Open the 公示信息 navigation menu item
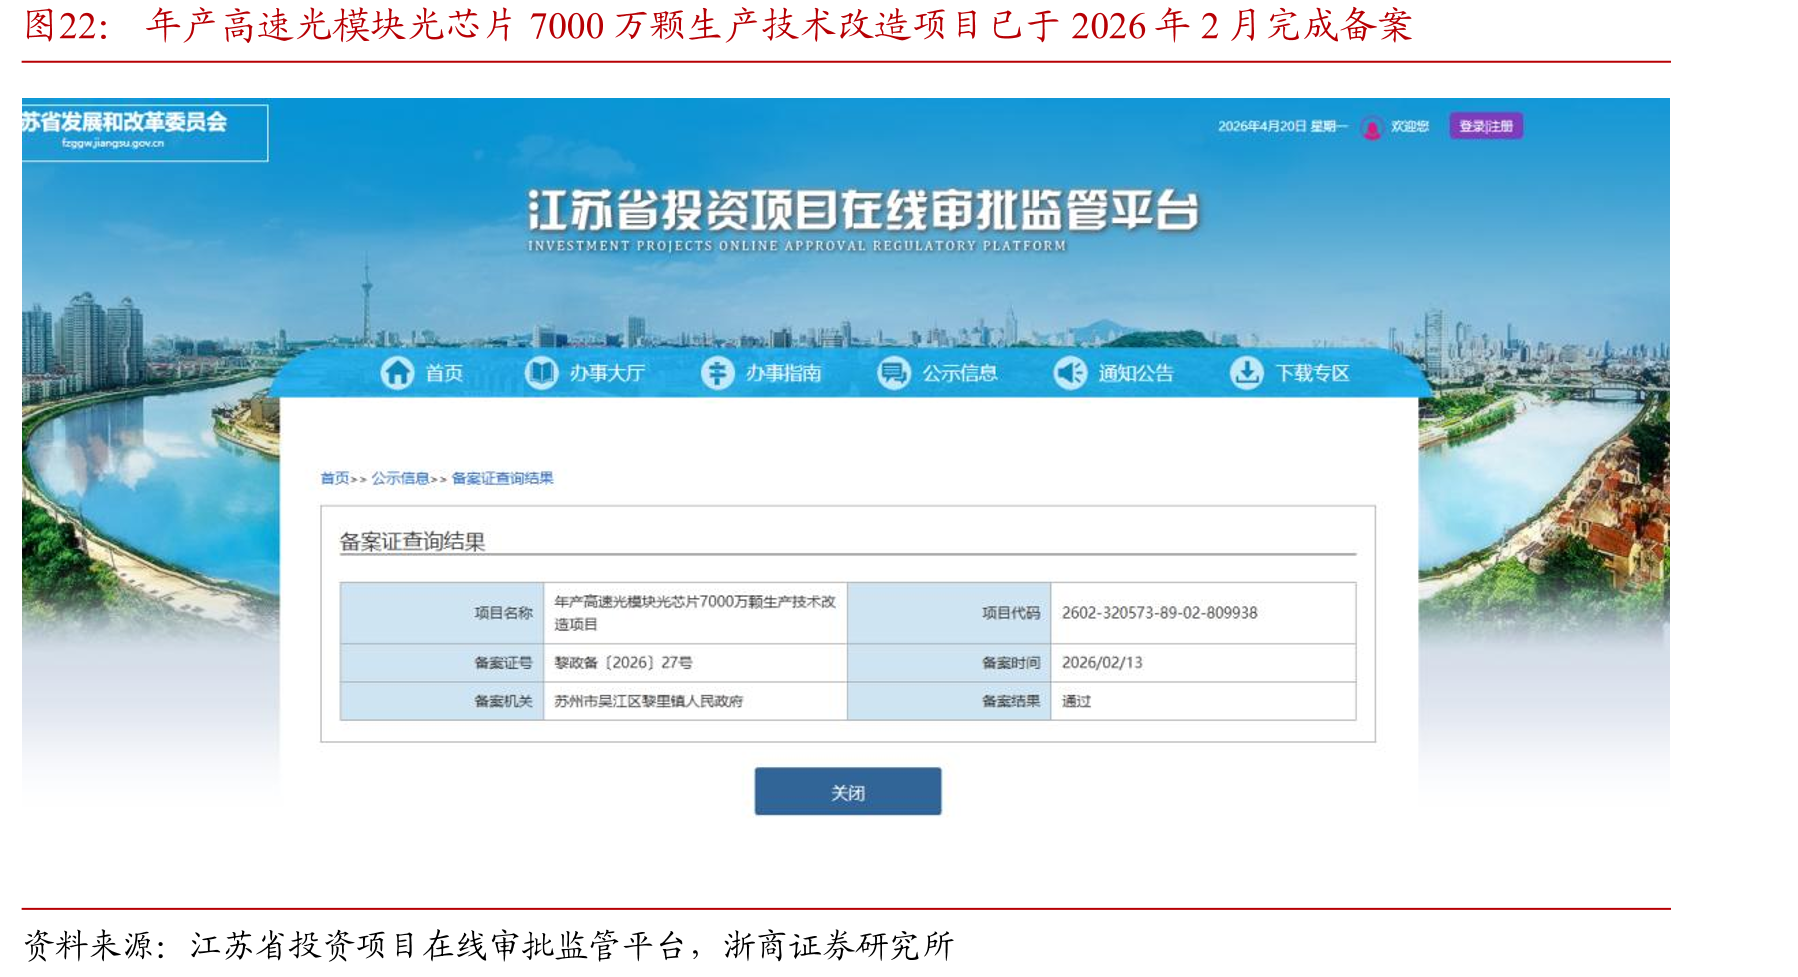1798x977 pixels. (x=960, y=373)
